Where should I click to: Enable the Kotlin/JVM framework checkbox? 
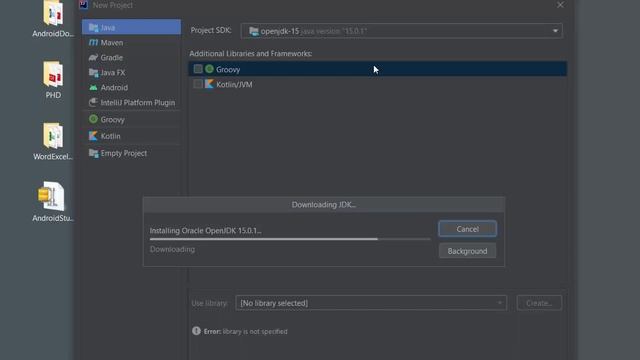coord(198,84)
